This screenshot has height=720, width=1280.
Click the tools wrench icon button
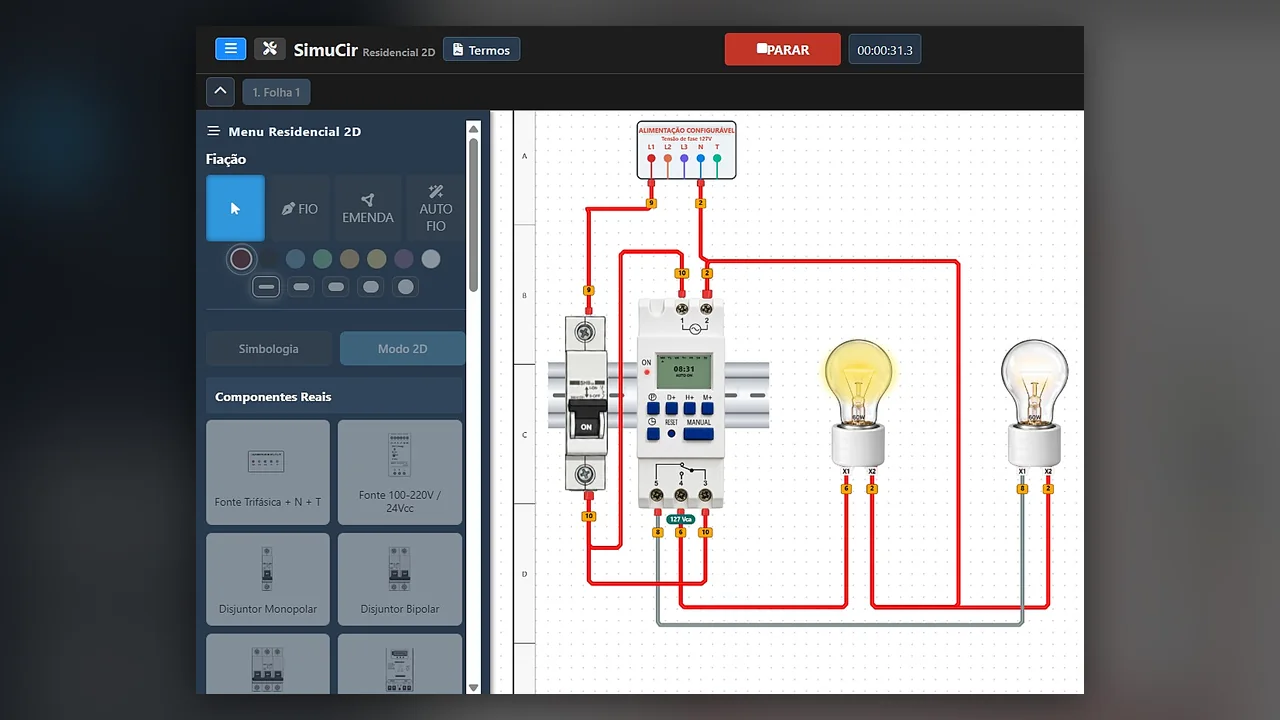point(270,49)
